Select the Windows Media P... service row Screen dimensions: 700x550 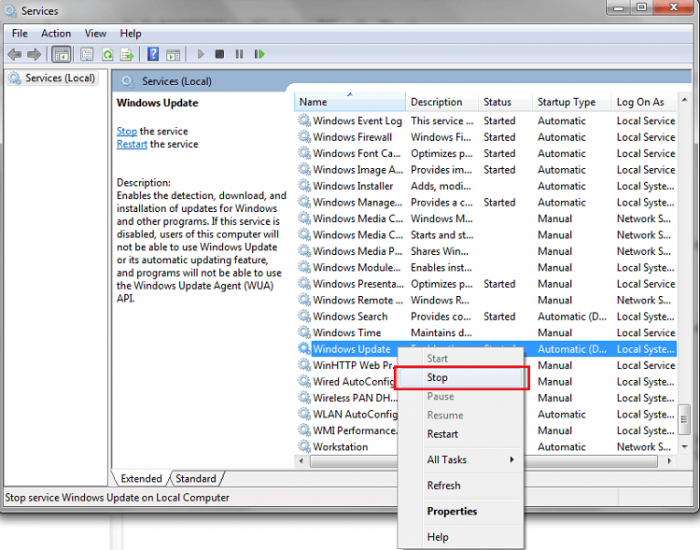[486, 251]
